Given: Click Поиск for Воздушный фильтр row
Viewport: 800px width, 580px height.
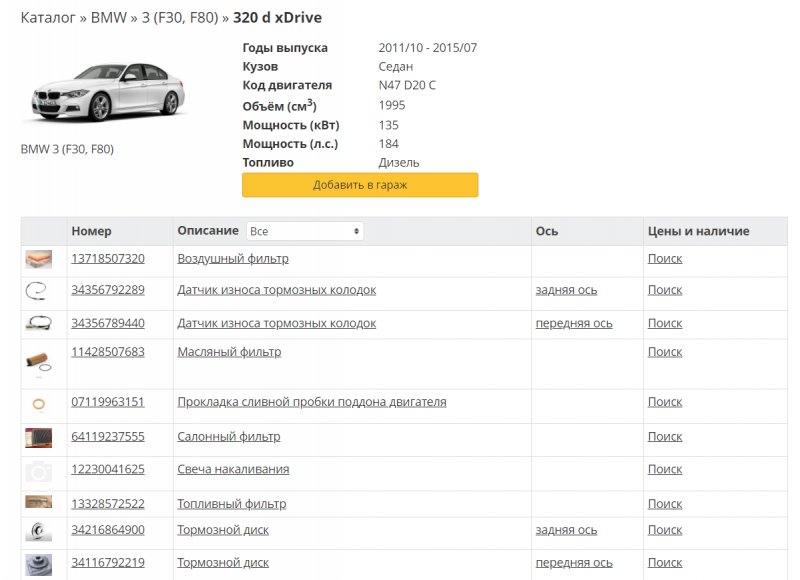Looking at the screenshot, I should click(665, 259).
